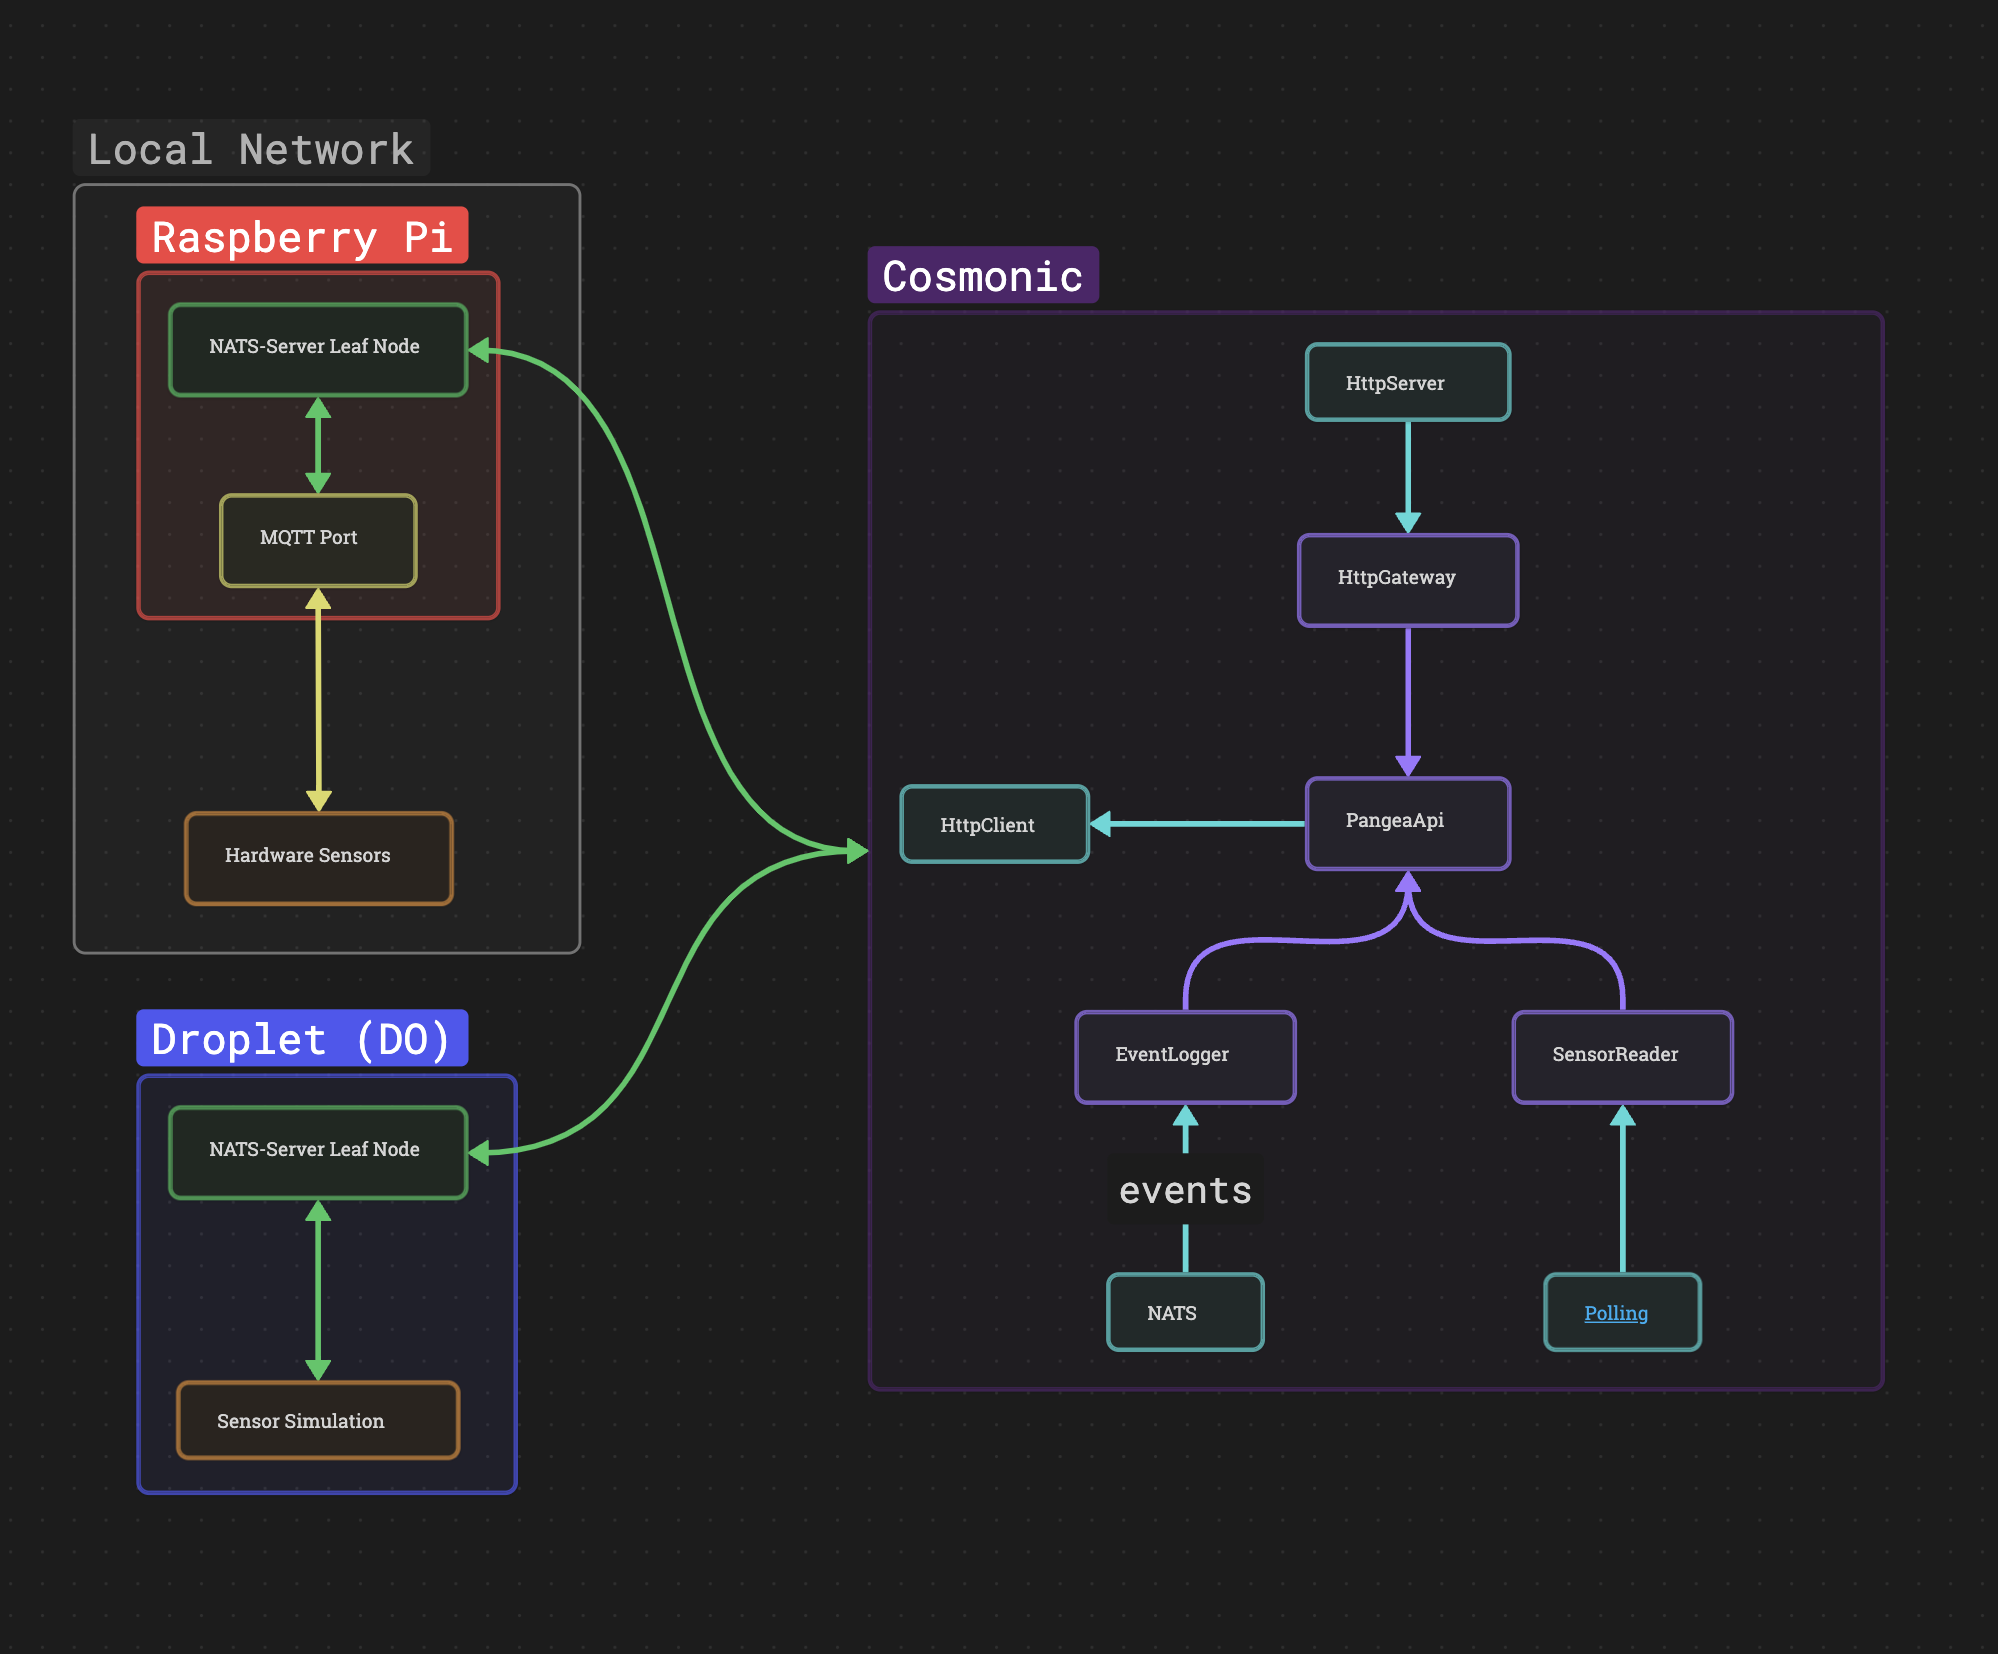Click the EventLogger node
The height and width of the screenshot is (1654, 1998).
coord(1185,1056)
